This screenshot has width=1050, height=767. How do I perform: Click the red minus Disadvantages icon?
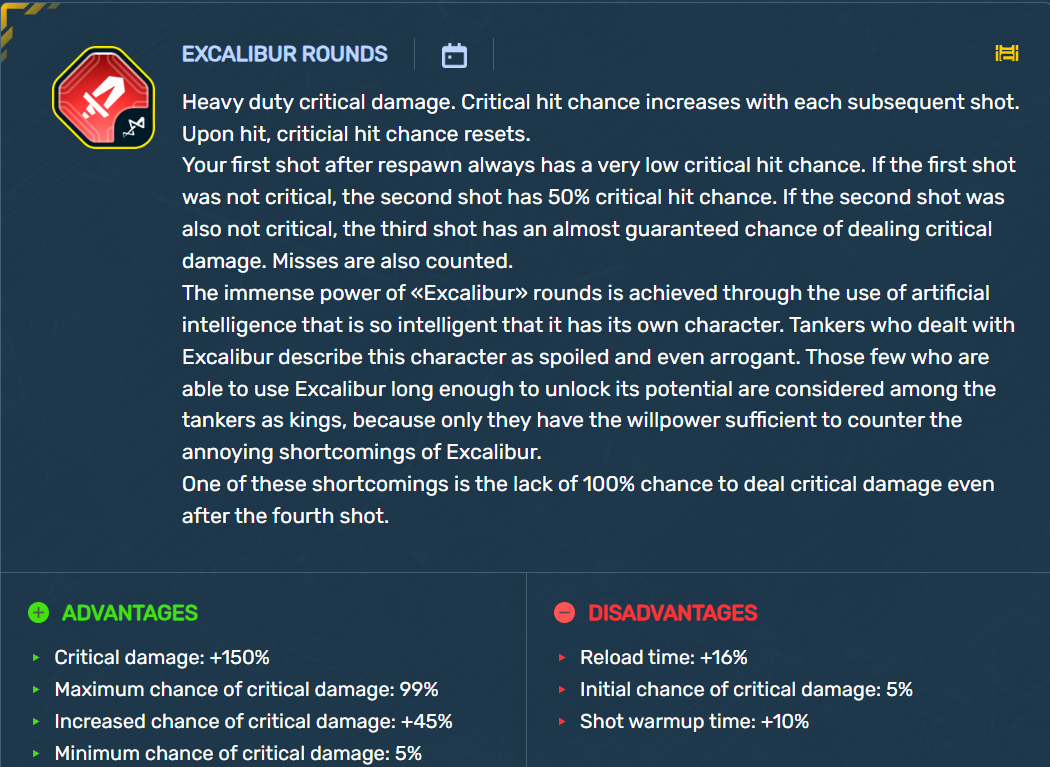pos(565,612)
